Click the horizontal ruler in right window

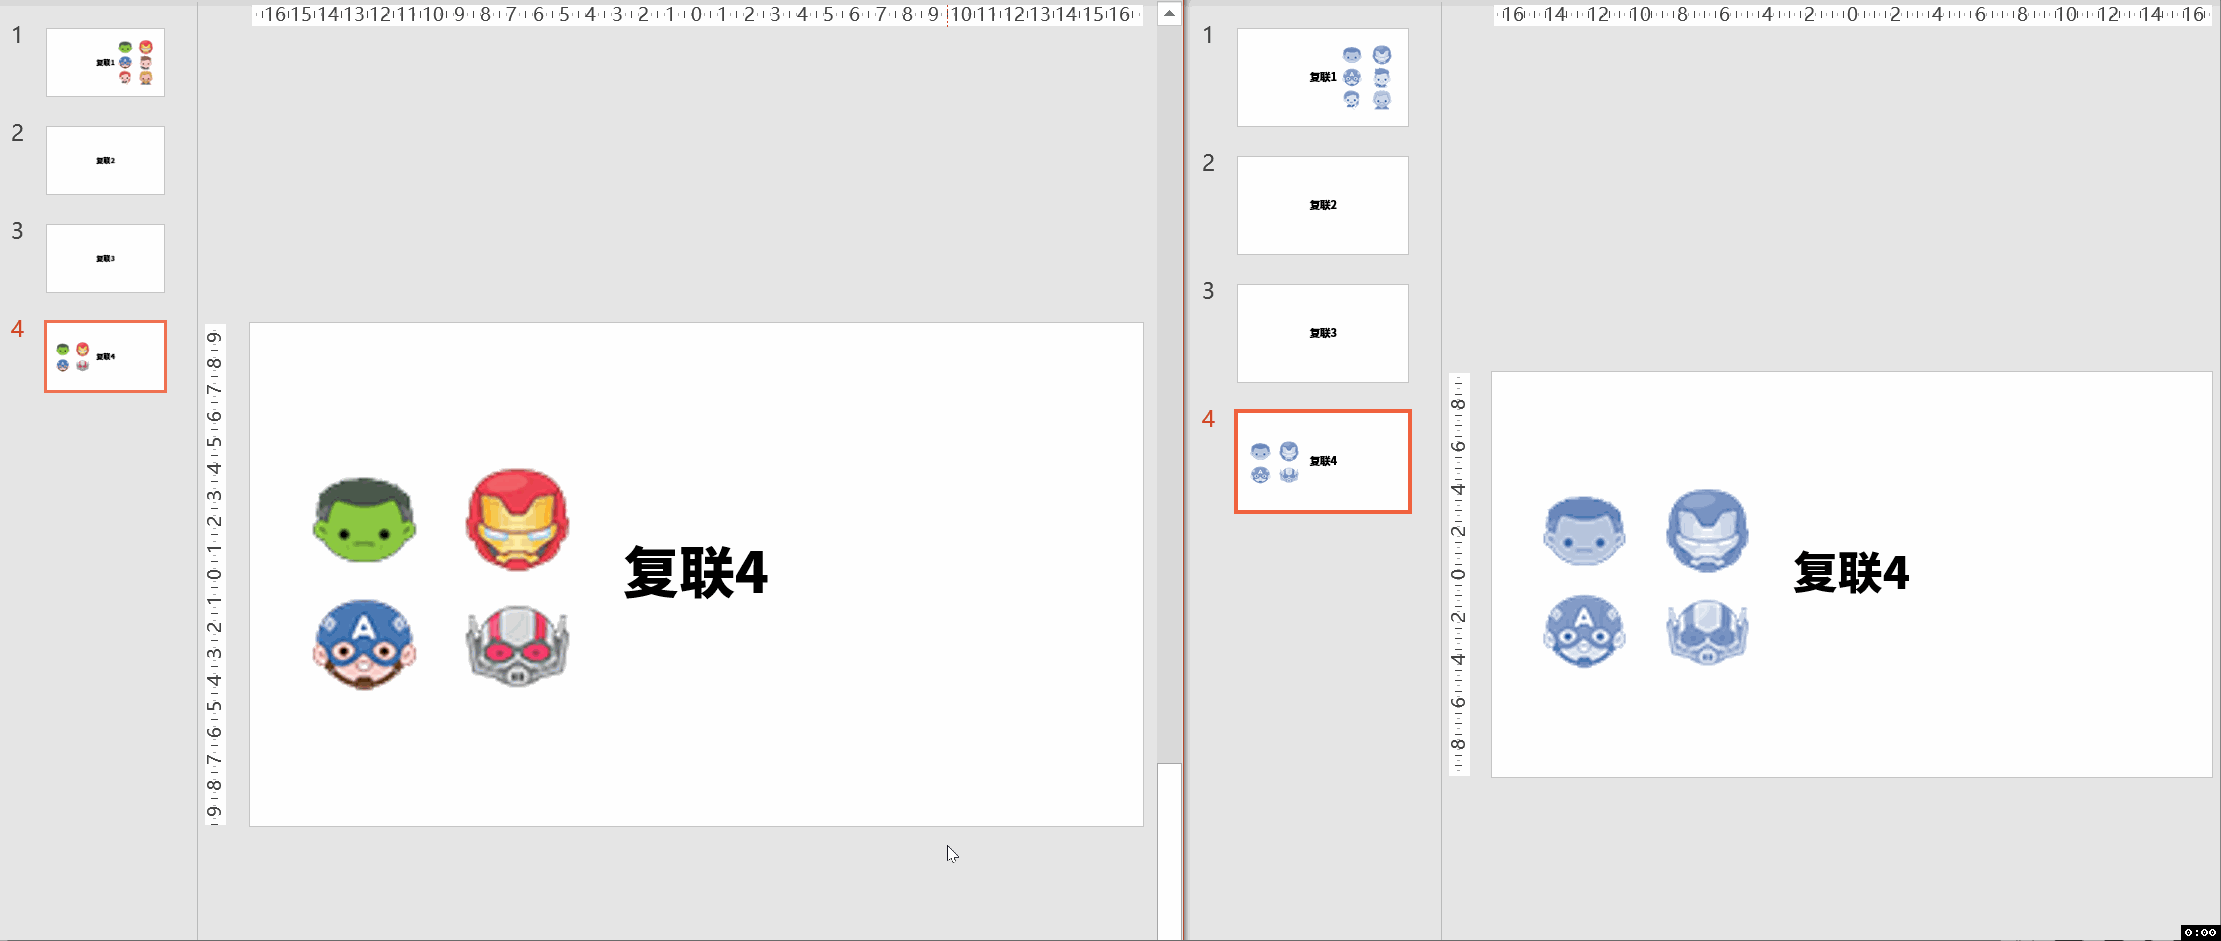coord(1852,14)
